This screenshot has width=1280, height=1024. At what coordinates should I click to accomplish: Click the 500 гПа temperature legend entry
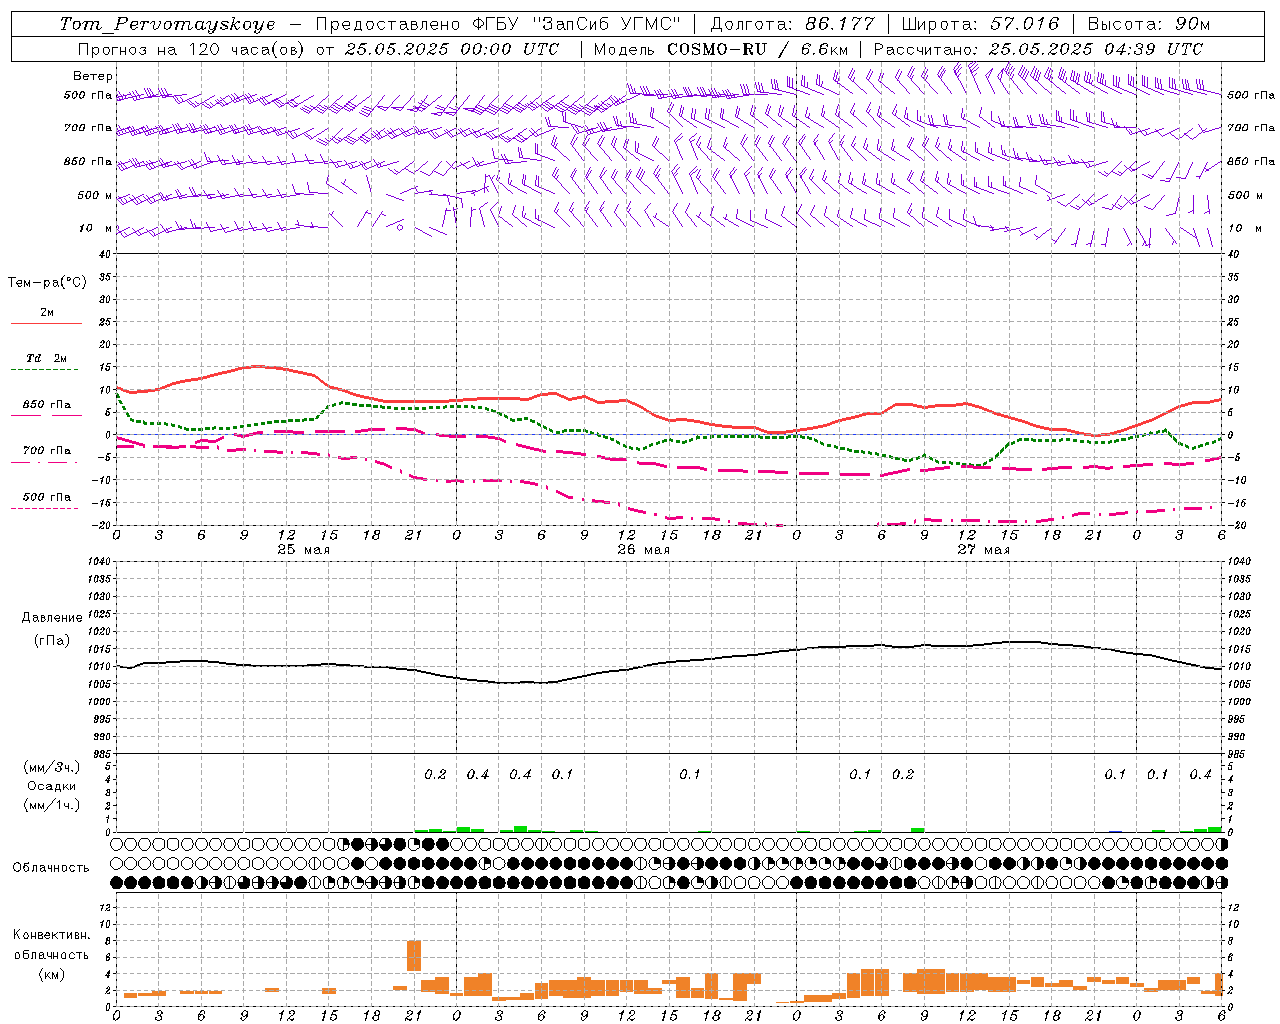pyautogui.click(x=47, y=497)
